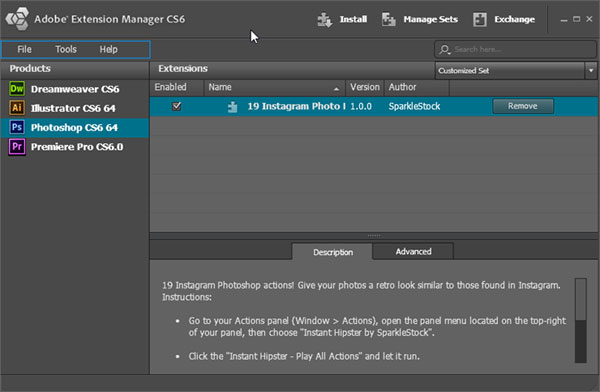Click the Install extension icon
The width and height of the screenshot is (600, 392).
[324, 20]
